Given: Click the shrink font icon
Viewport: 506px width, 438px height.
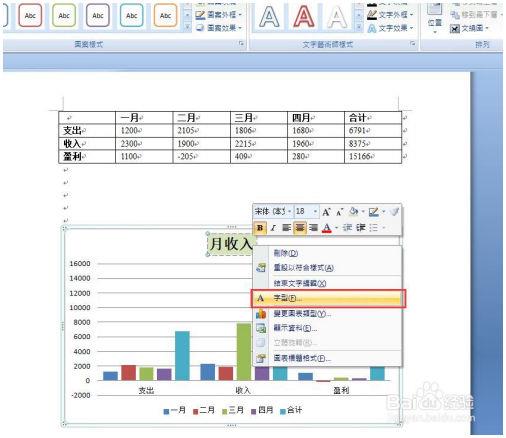Looking at the screenshot, I should tap(339, 212).
